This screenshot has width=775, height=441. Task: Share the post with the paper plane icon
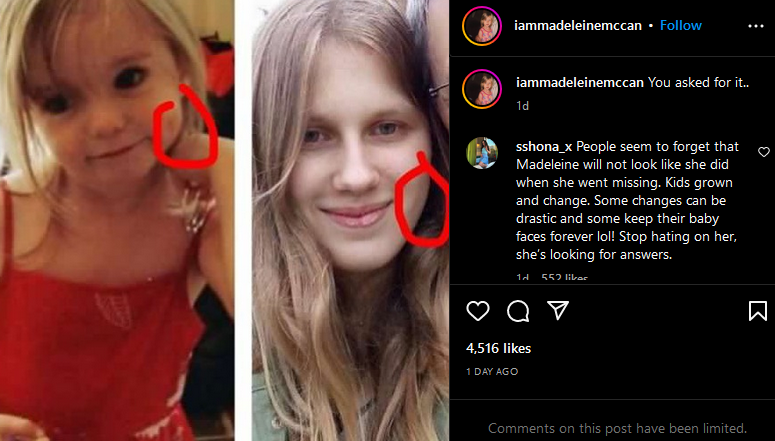pos(558,310)
